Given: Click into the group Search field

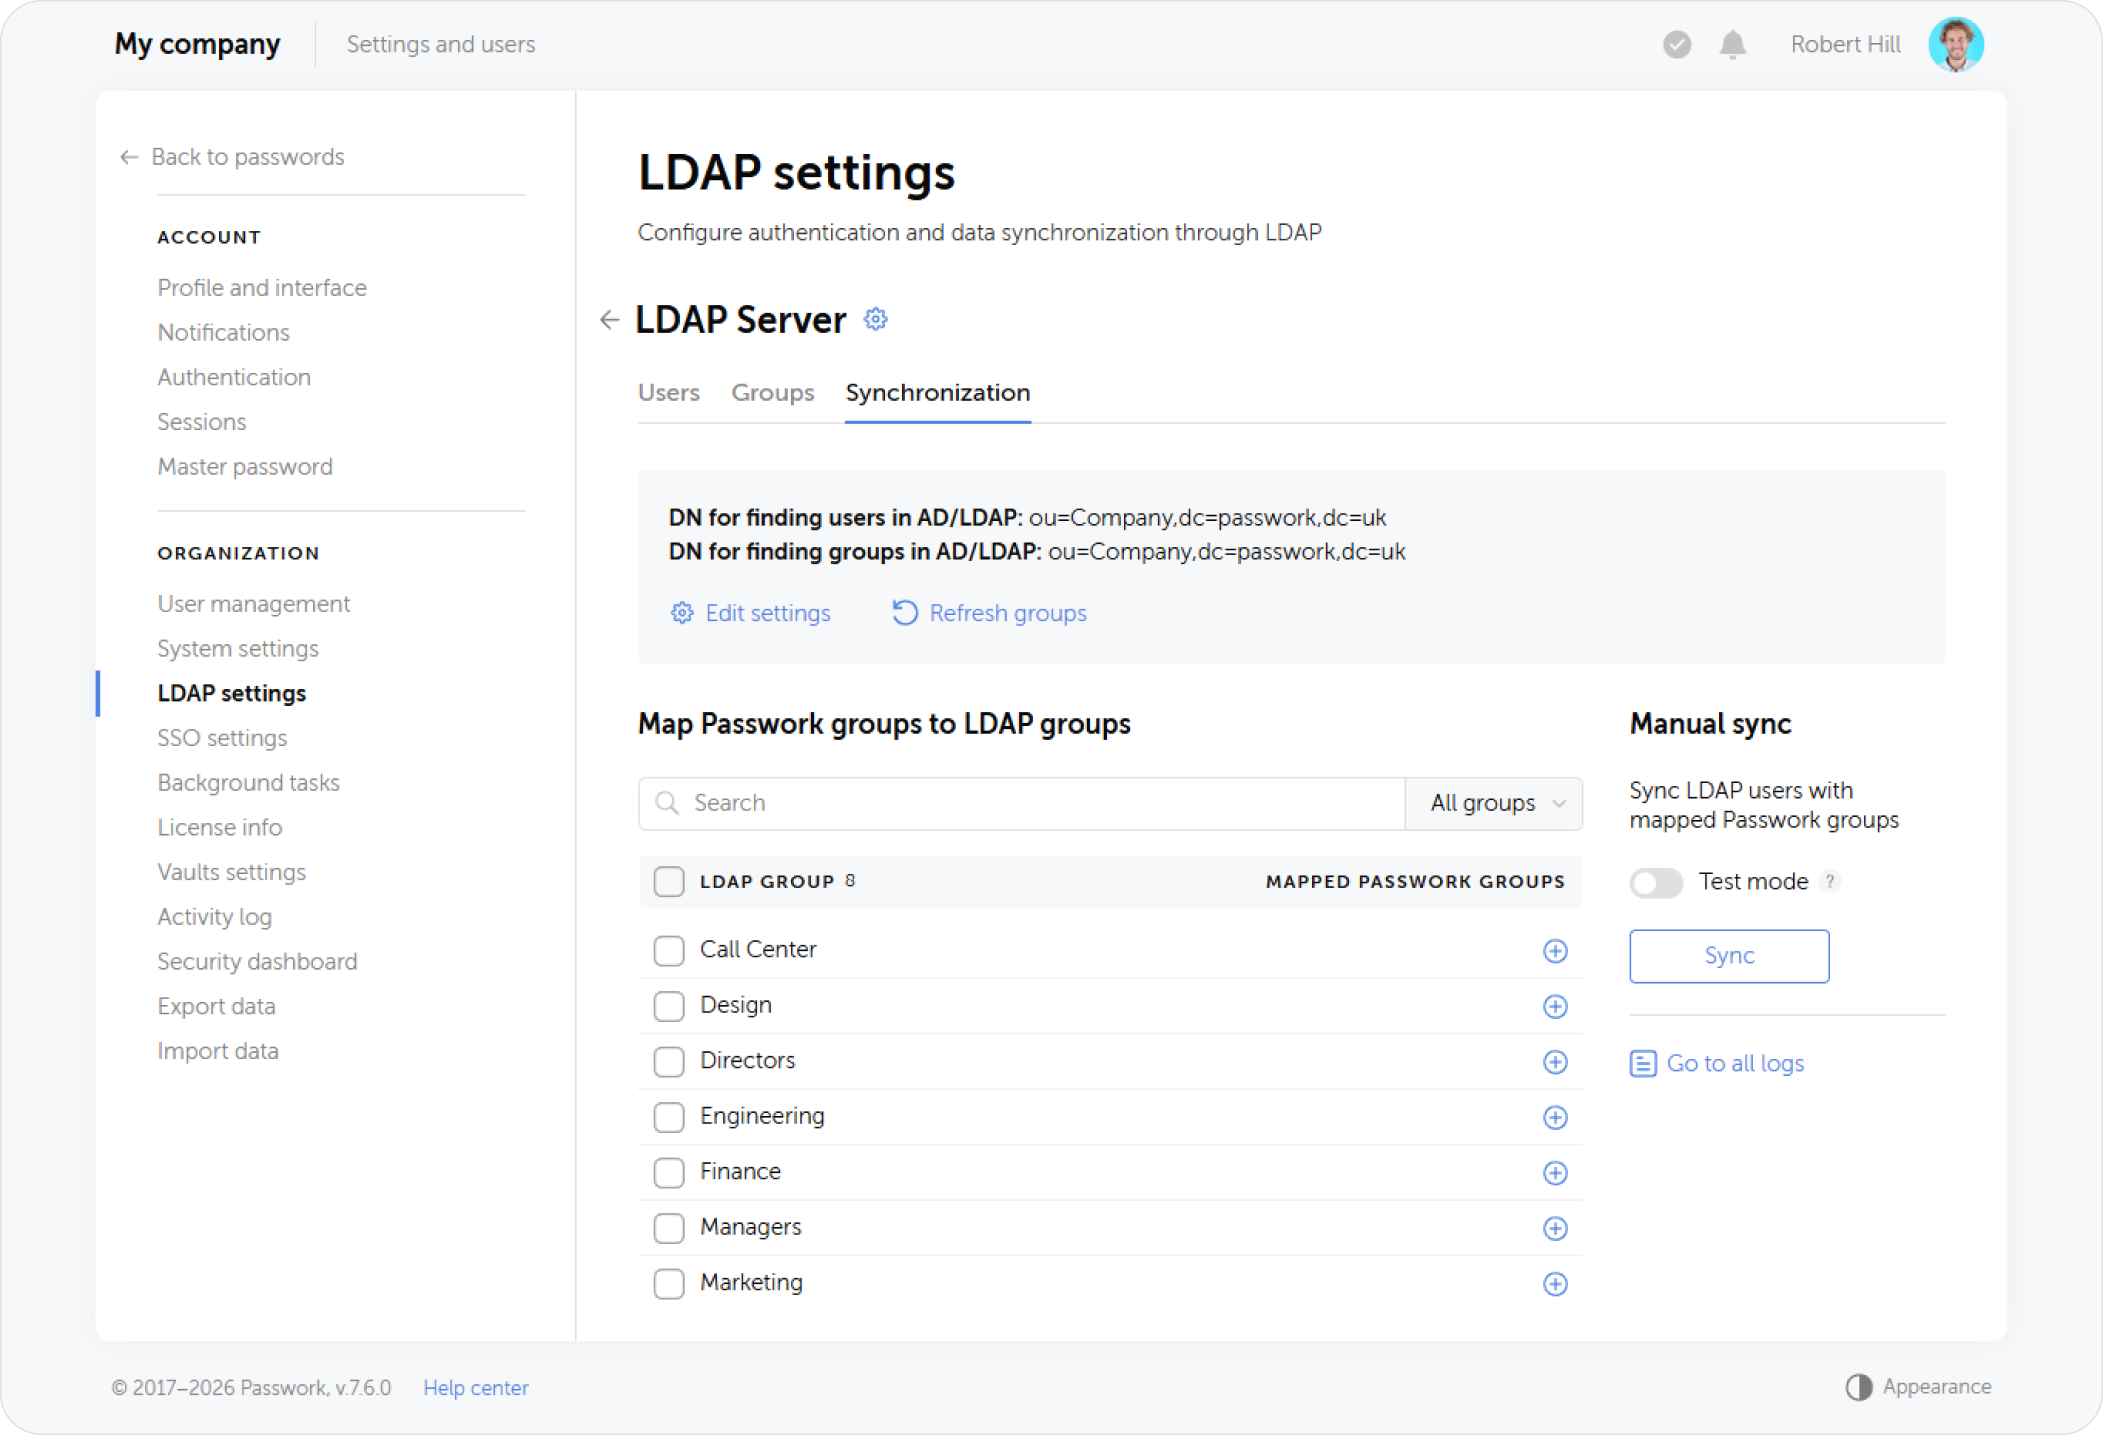Looking at the screenshot, I should tap(1022, 803).
